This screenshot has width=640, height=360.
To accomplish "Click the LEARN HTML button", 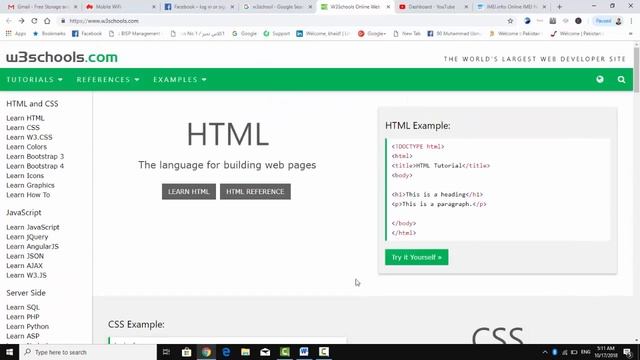I will point(189,191).
